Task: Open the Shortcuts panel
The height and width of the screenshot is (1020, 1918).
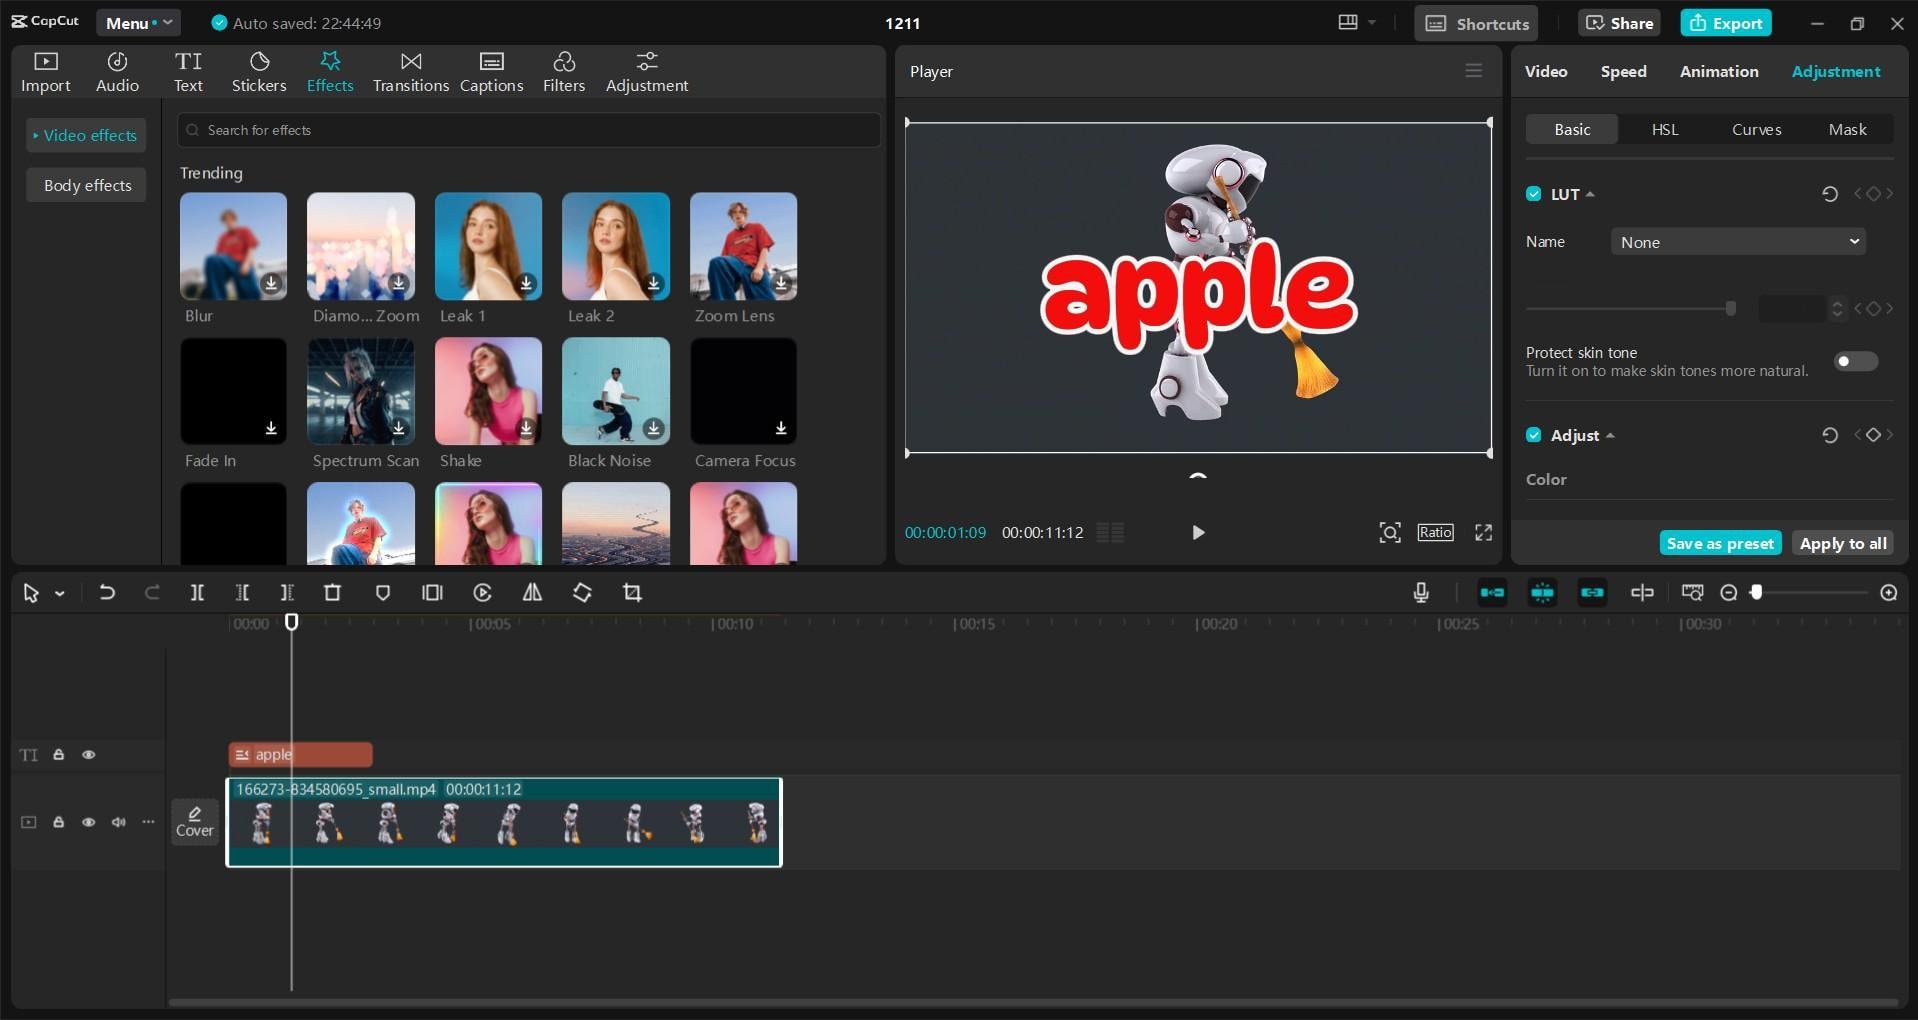Action: tap(1476, 23)
